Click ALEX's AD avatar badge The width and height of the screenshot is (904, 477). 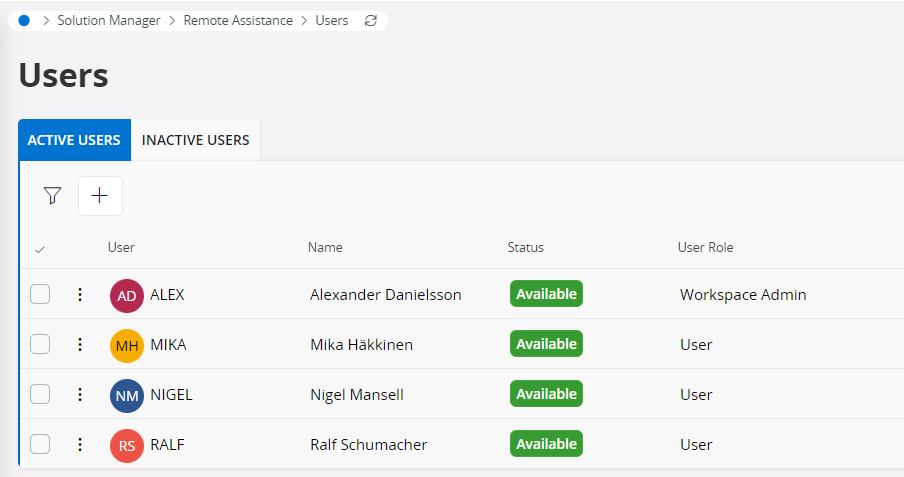coord(127,295)
